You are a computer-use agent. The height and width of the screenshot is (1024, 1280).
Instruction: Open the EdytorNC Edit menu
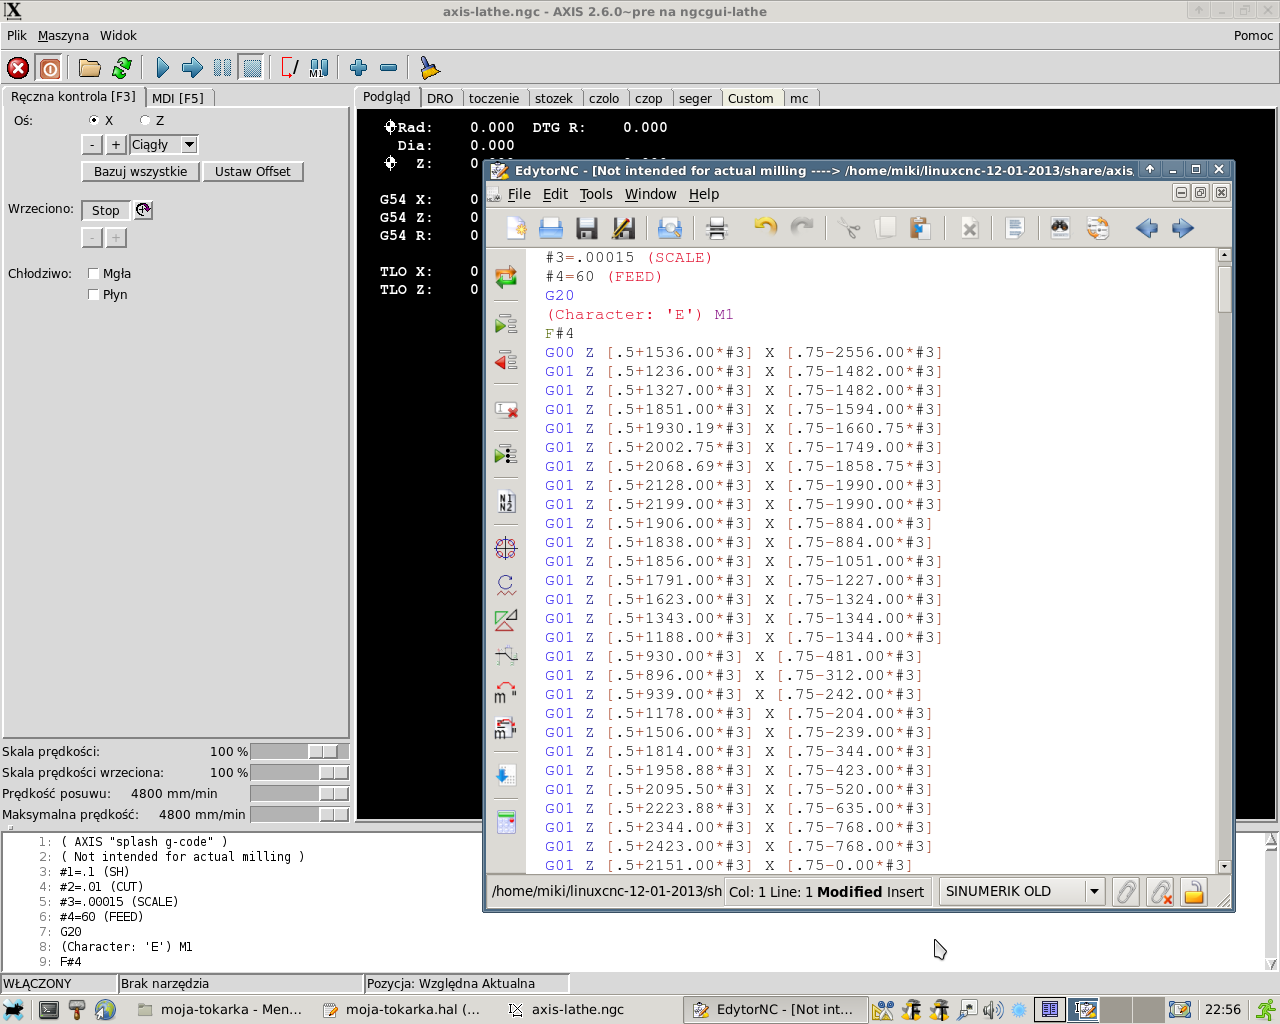[x=555, y=194]
